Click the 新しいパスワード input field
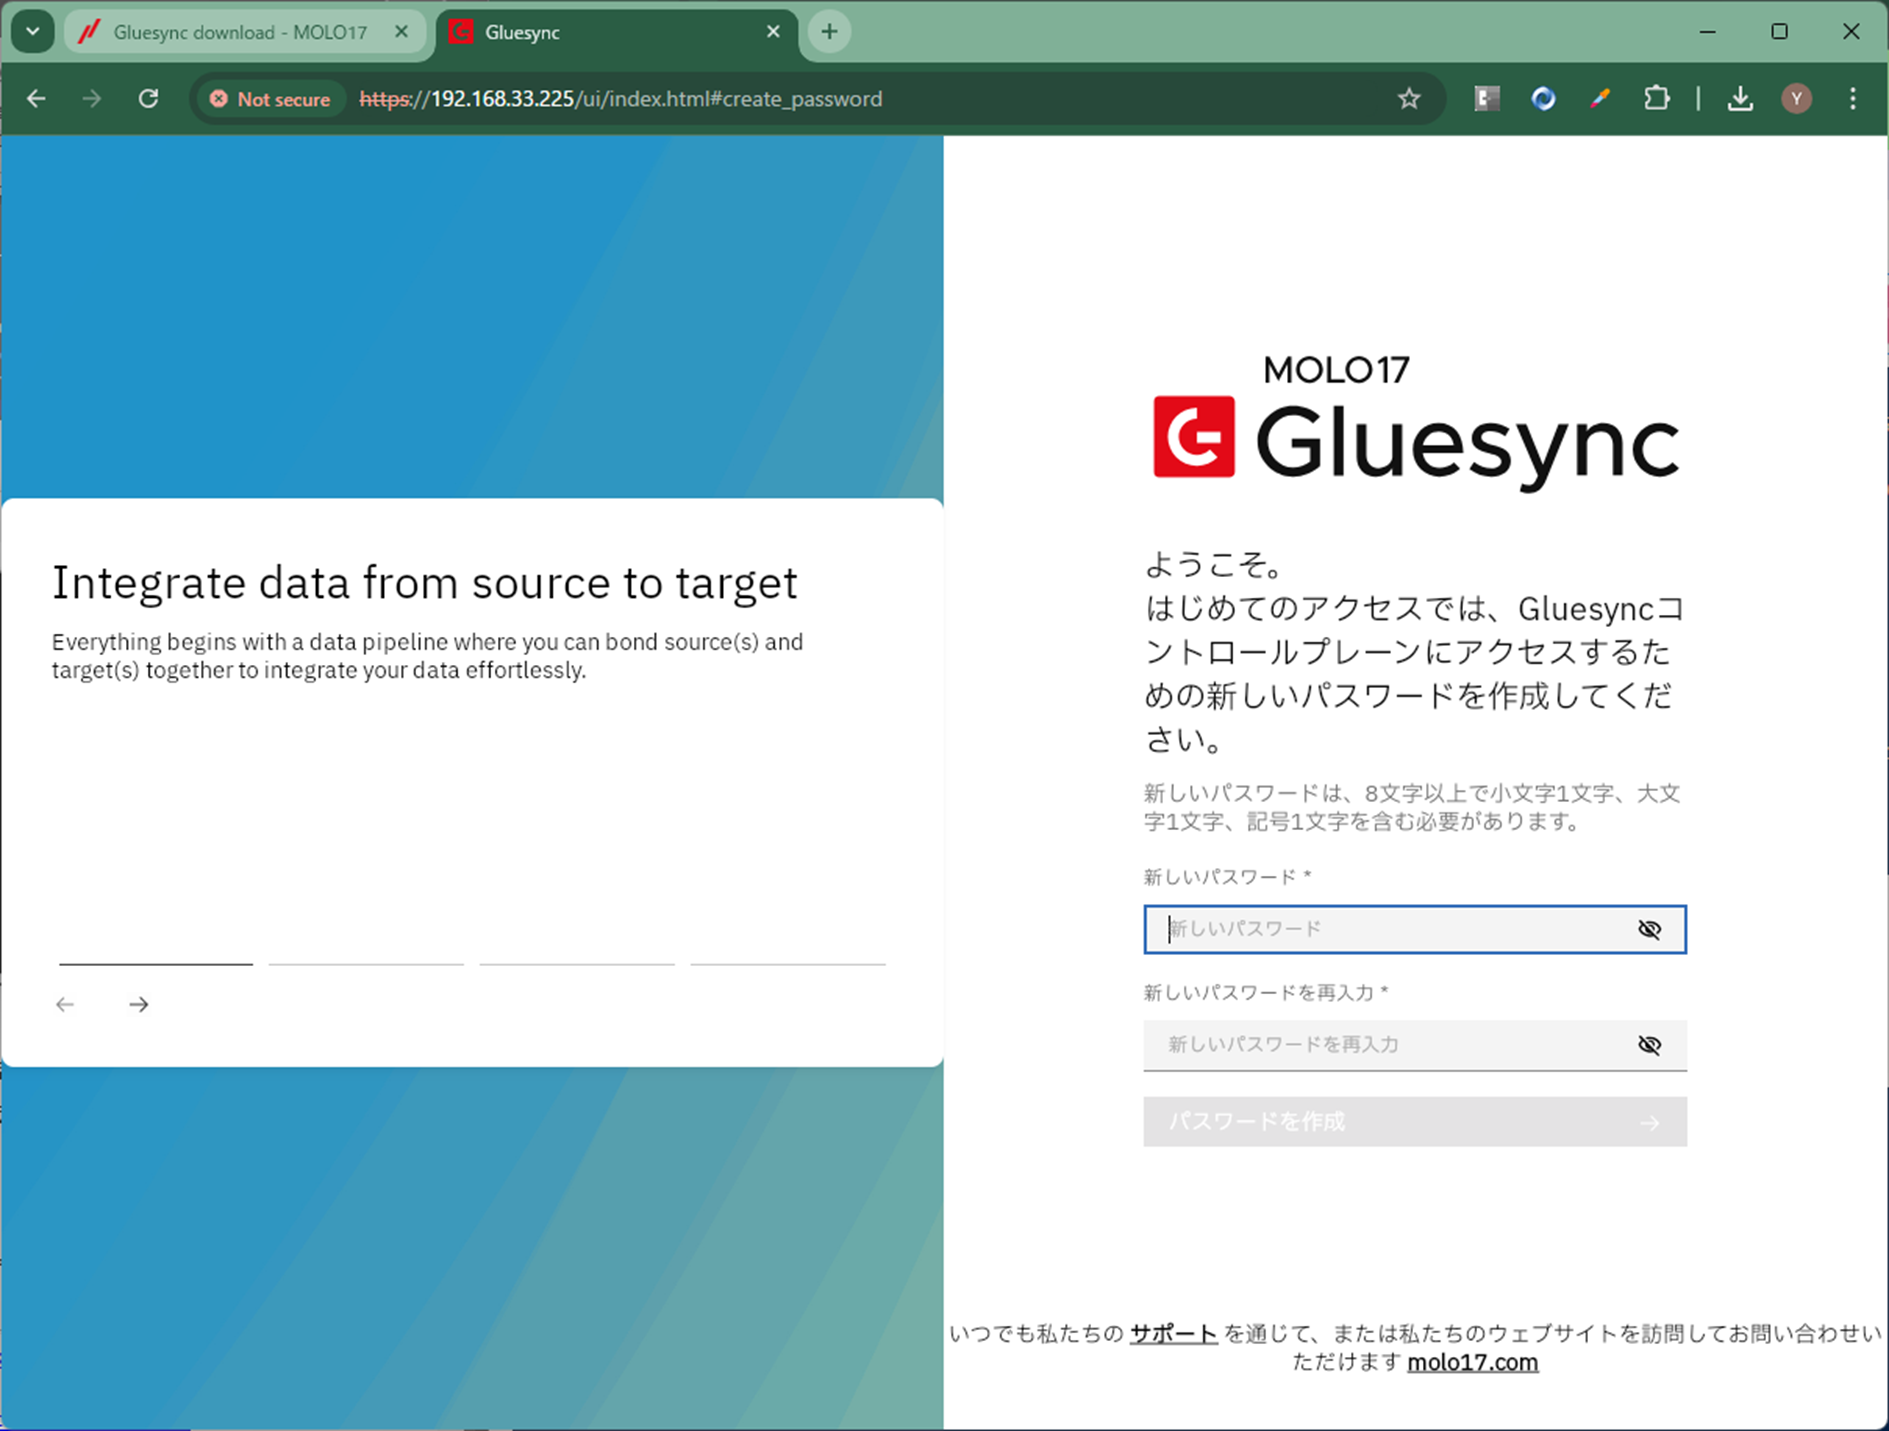Image resolution: width=1889 pixels, height=1431 pixels. pos(1390,930)
